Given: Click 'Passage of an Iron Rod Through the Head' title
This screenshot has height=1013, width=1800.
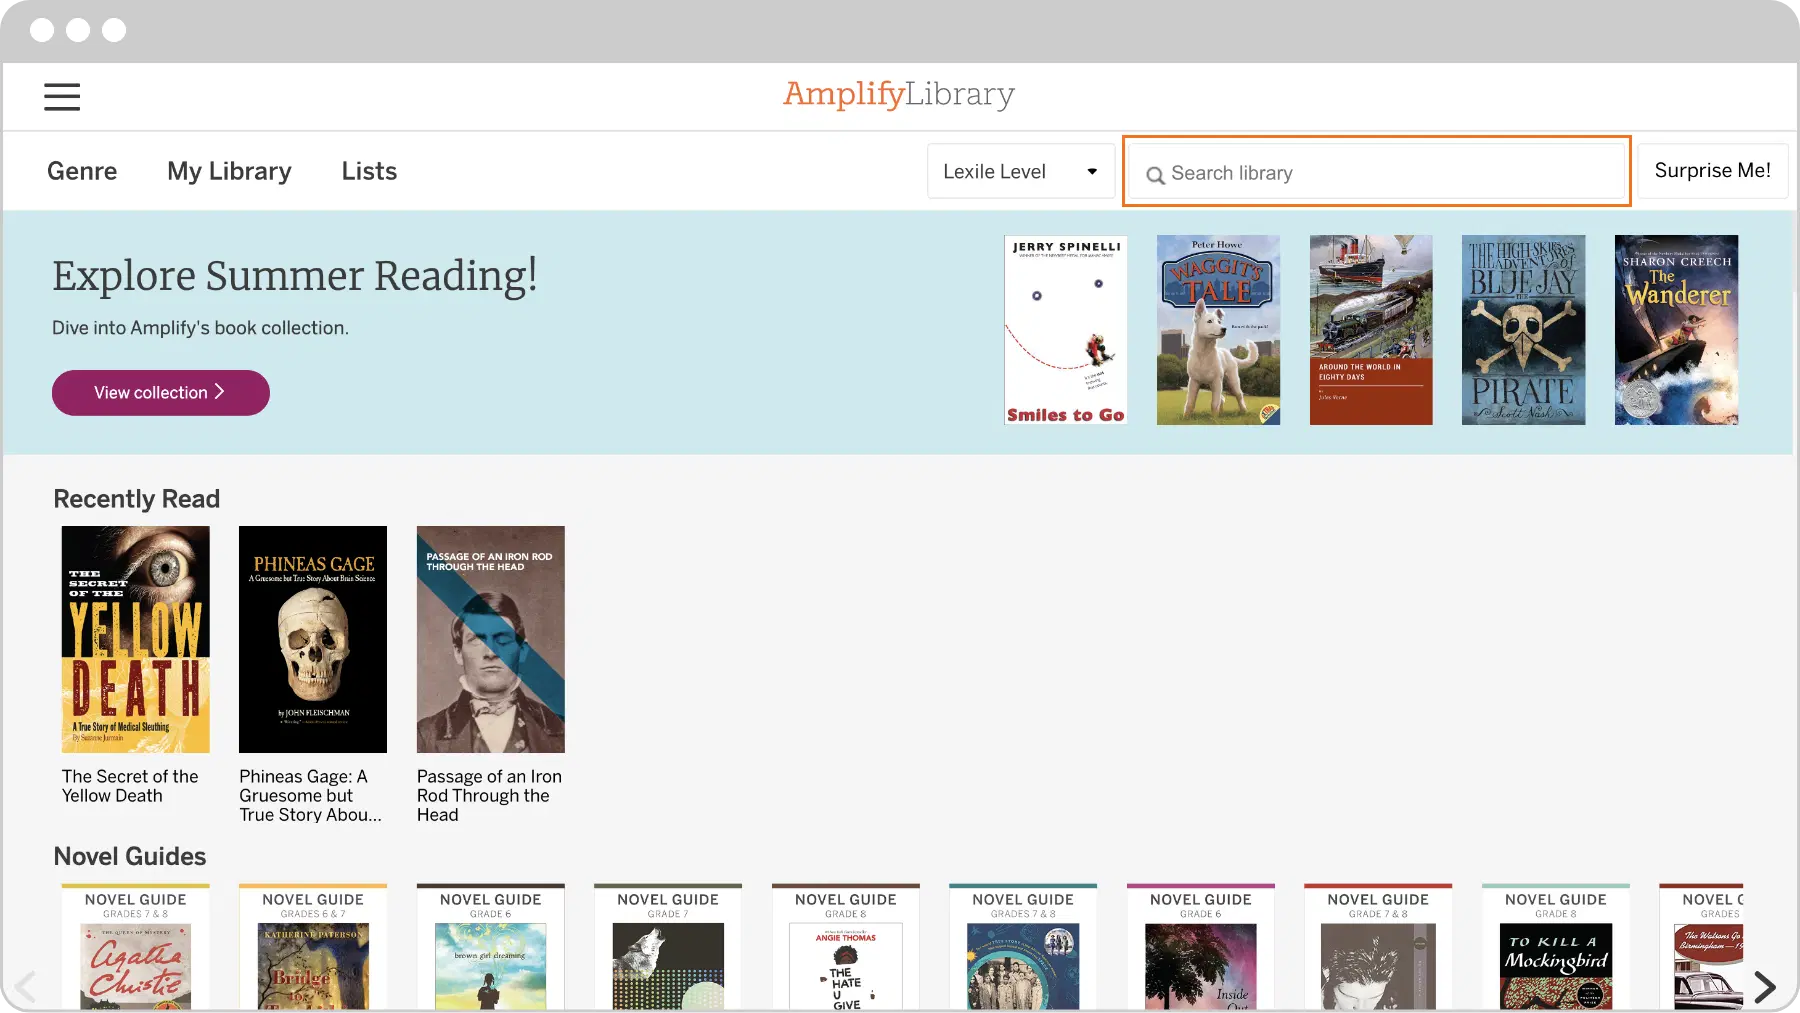Looking at the screenshot, I should pyautogui.click(x=489, y=795).
